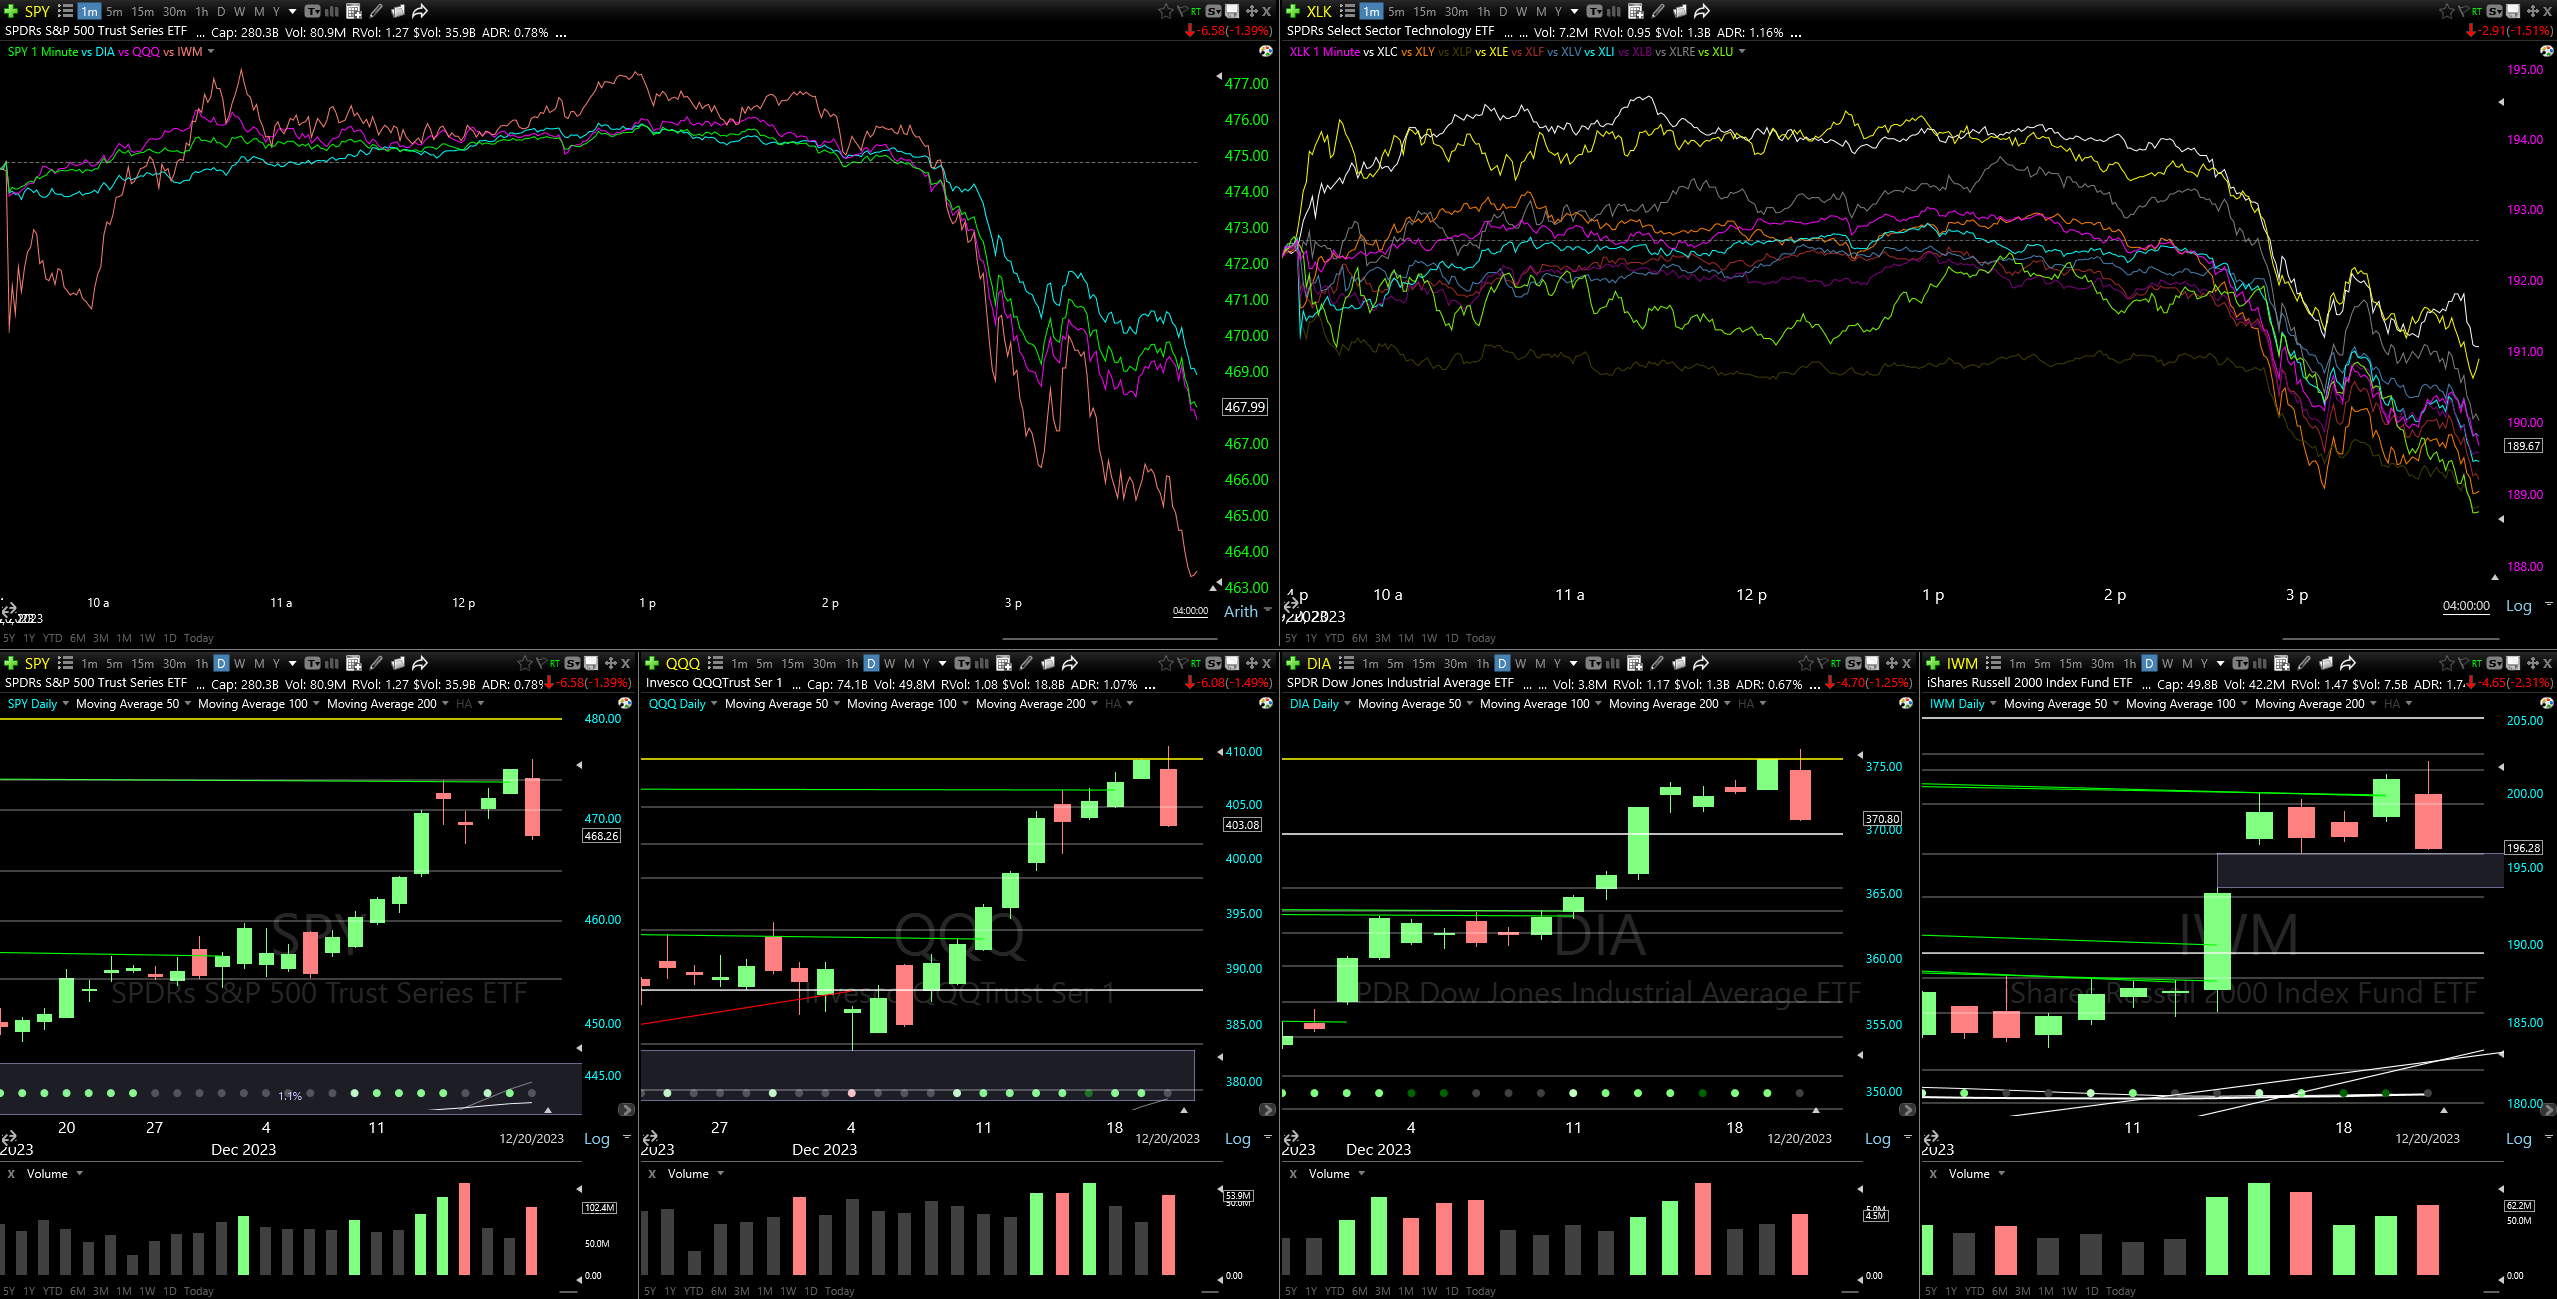Open the watchlist icon next to XLK symbol
2557x1299 pixels.
(x=1347, y=11)
